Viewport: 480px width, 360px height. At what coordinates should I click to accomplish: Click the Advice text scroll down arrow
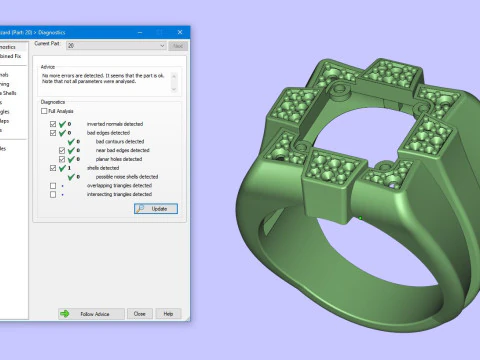click(x=174, y=89)
